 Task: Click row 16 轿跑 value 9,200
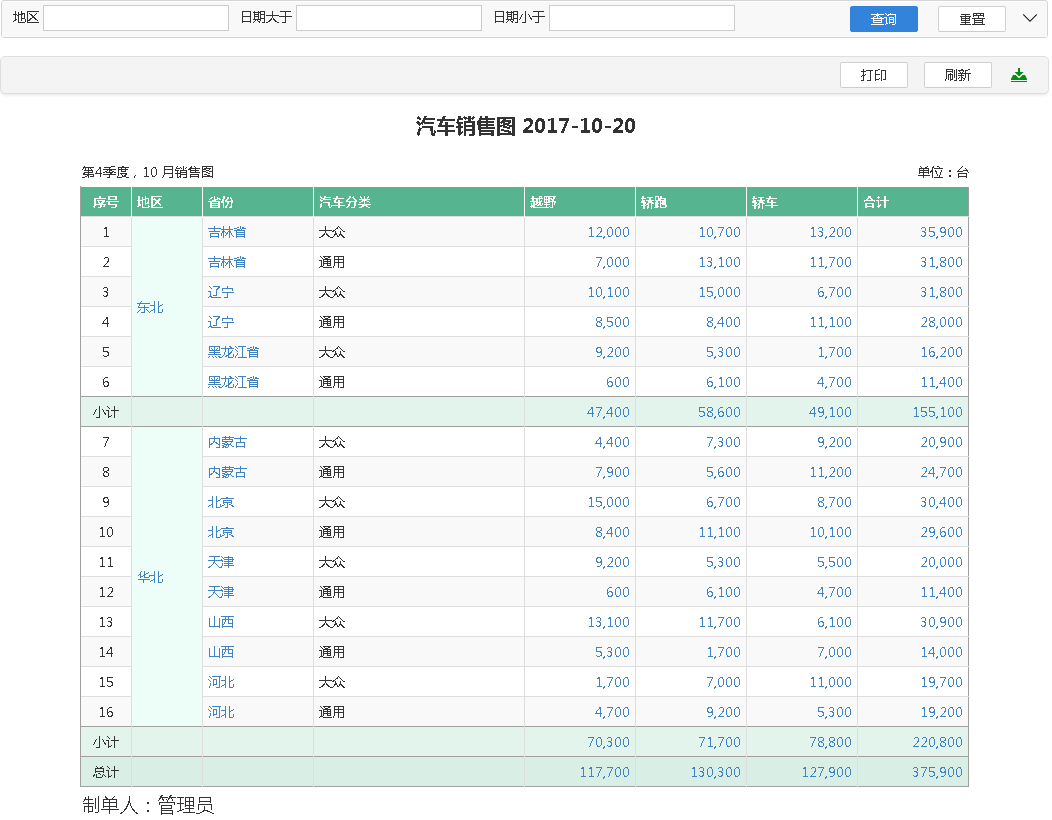tap(723, 712)
